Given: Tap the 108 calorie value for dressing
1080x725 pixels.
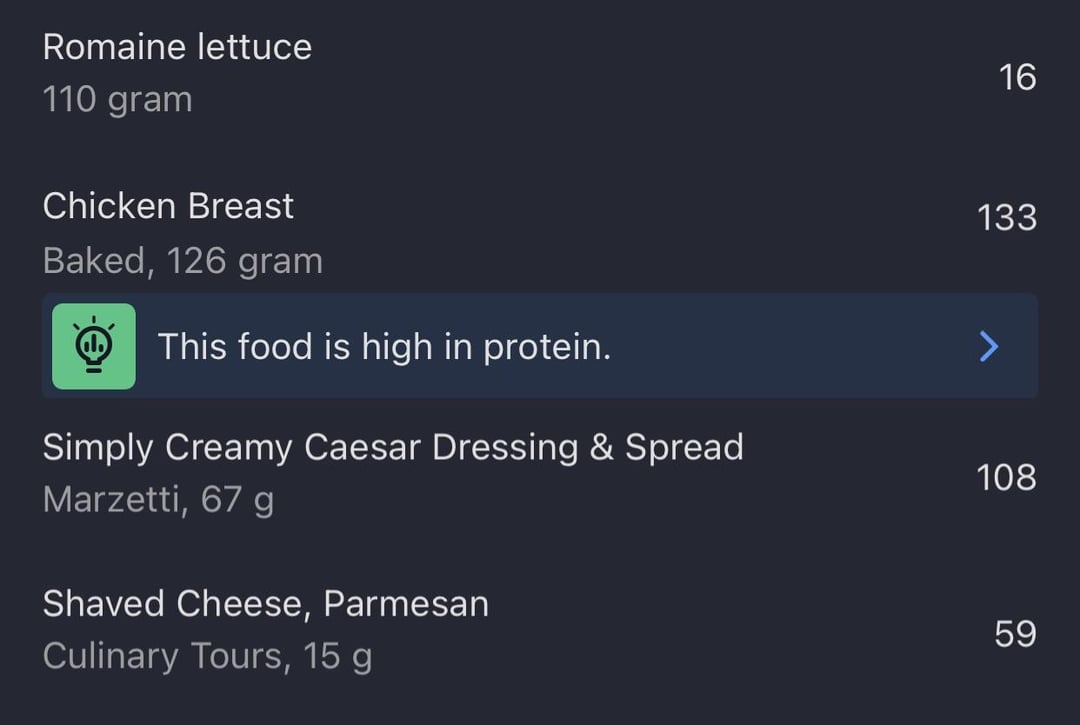Looking at the screenshot, I should coord(1006,477).
